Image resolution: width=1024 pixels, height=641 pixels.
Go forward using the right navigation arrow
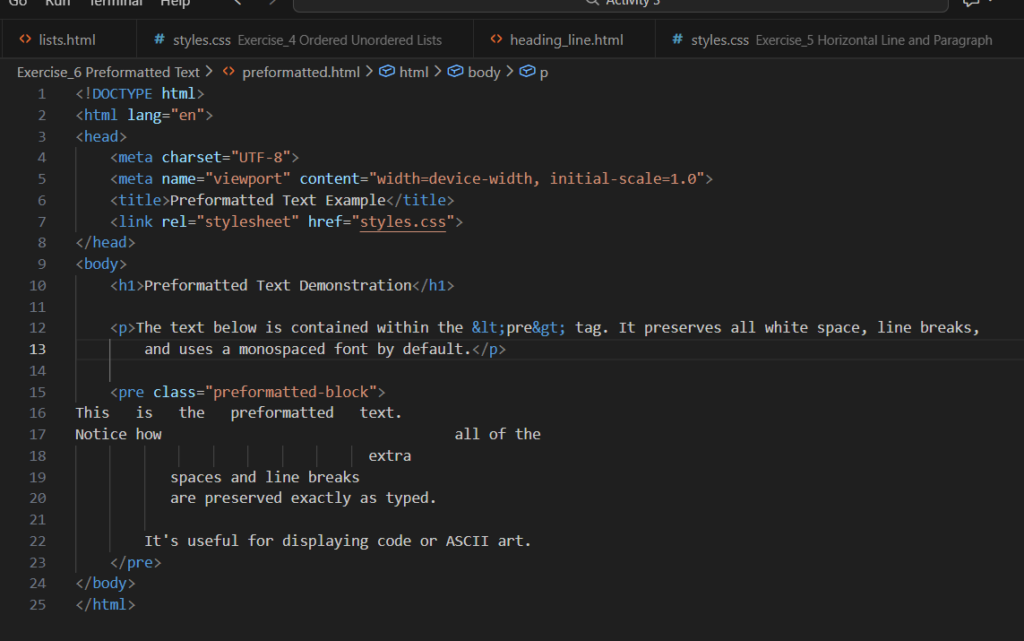(x=272, y=3)
